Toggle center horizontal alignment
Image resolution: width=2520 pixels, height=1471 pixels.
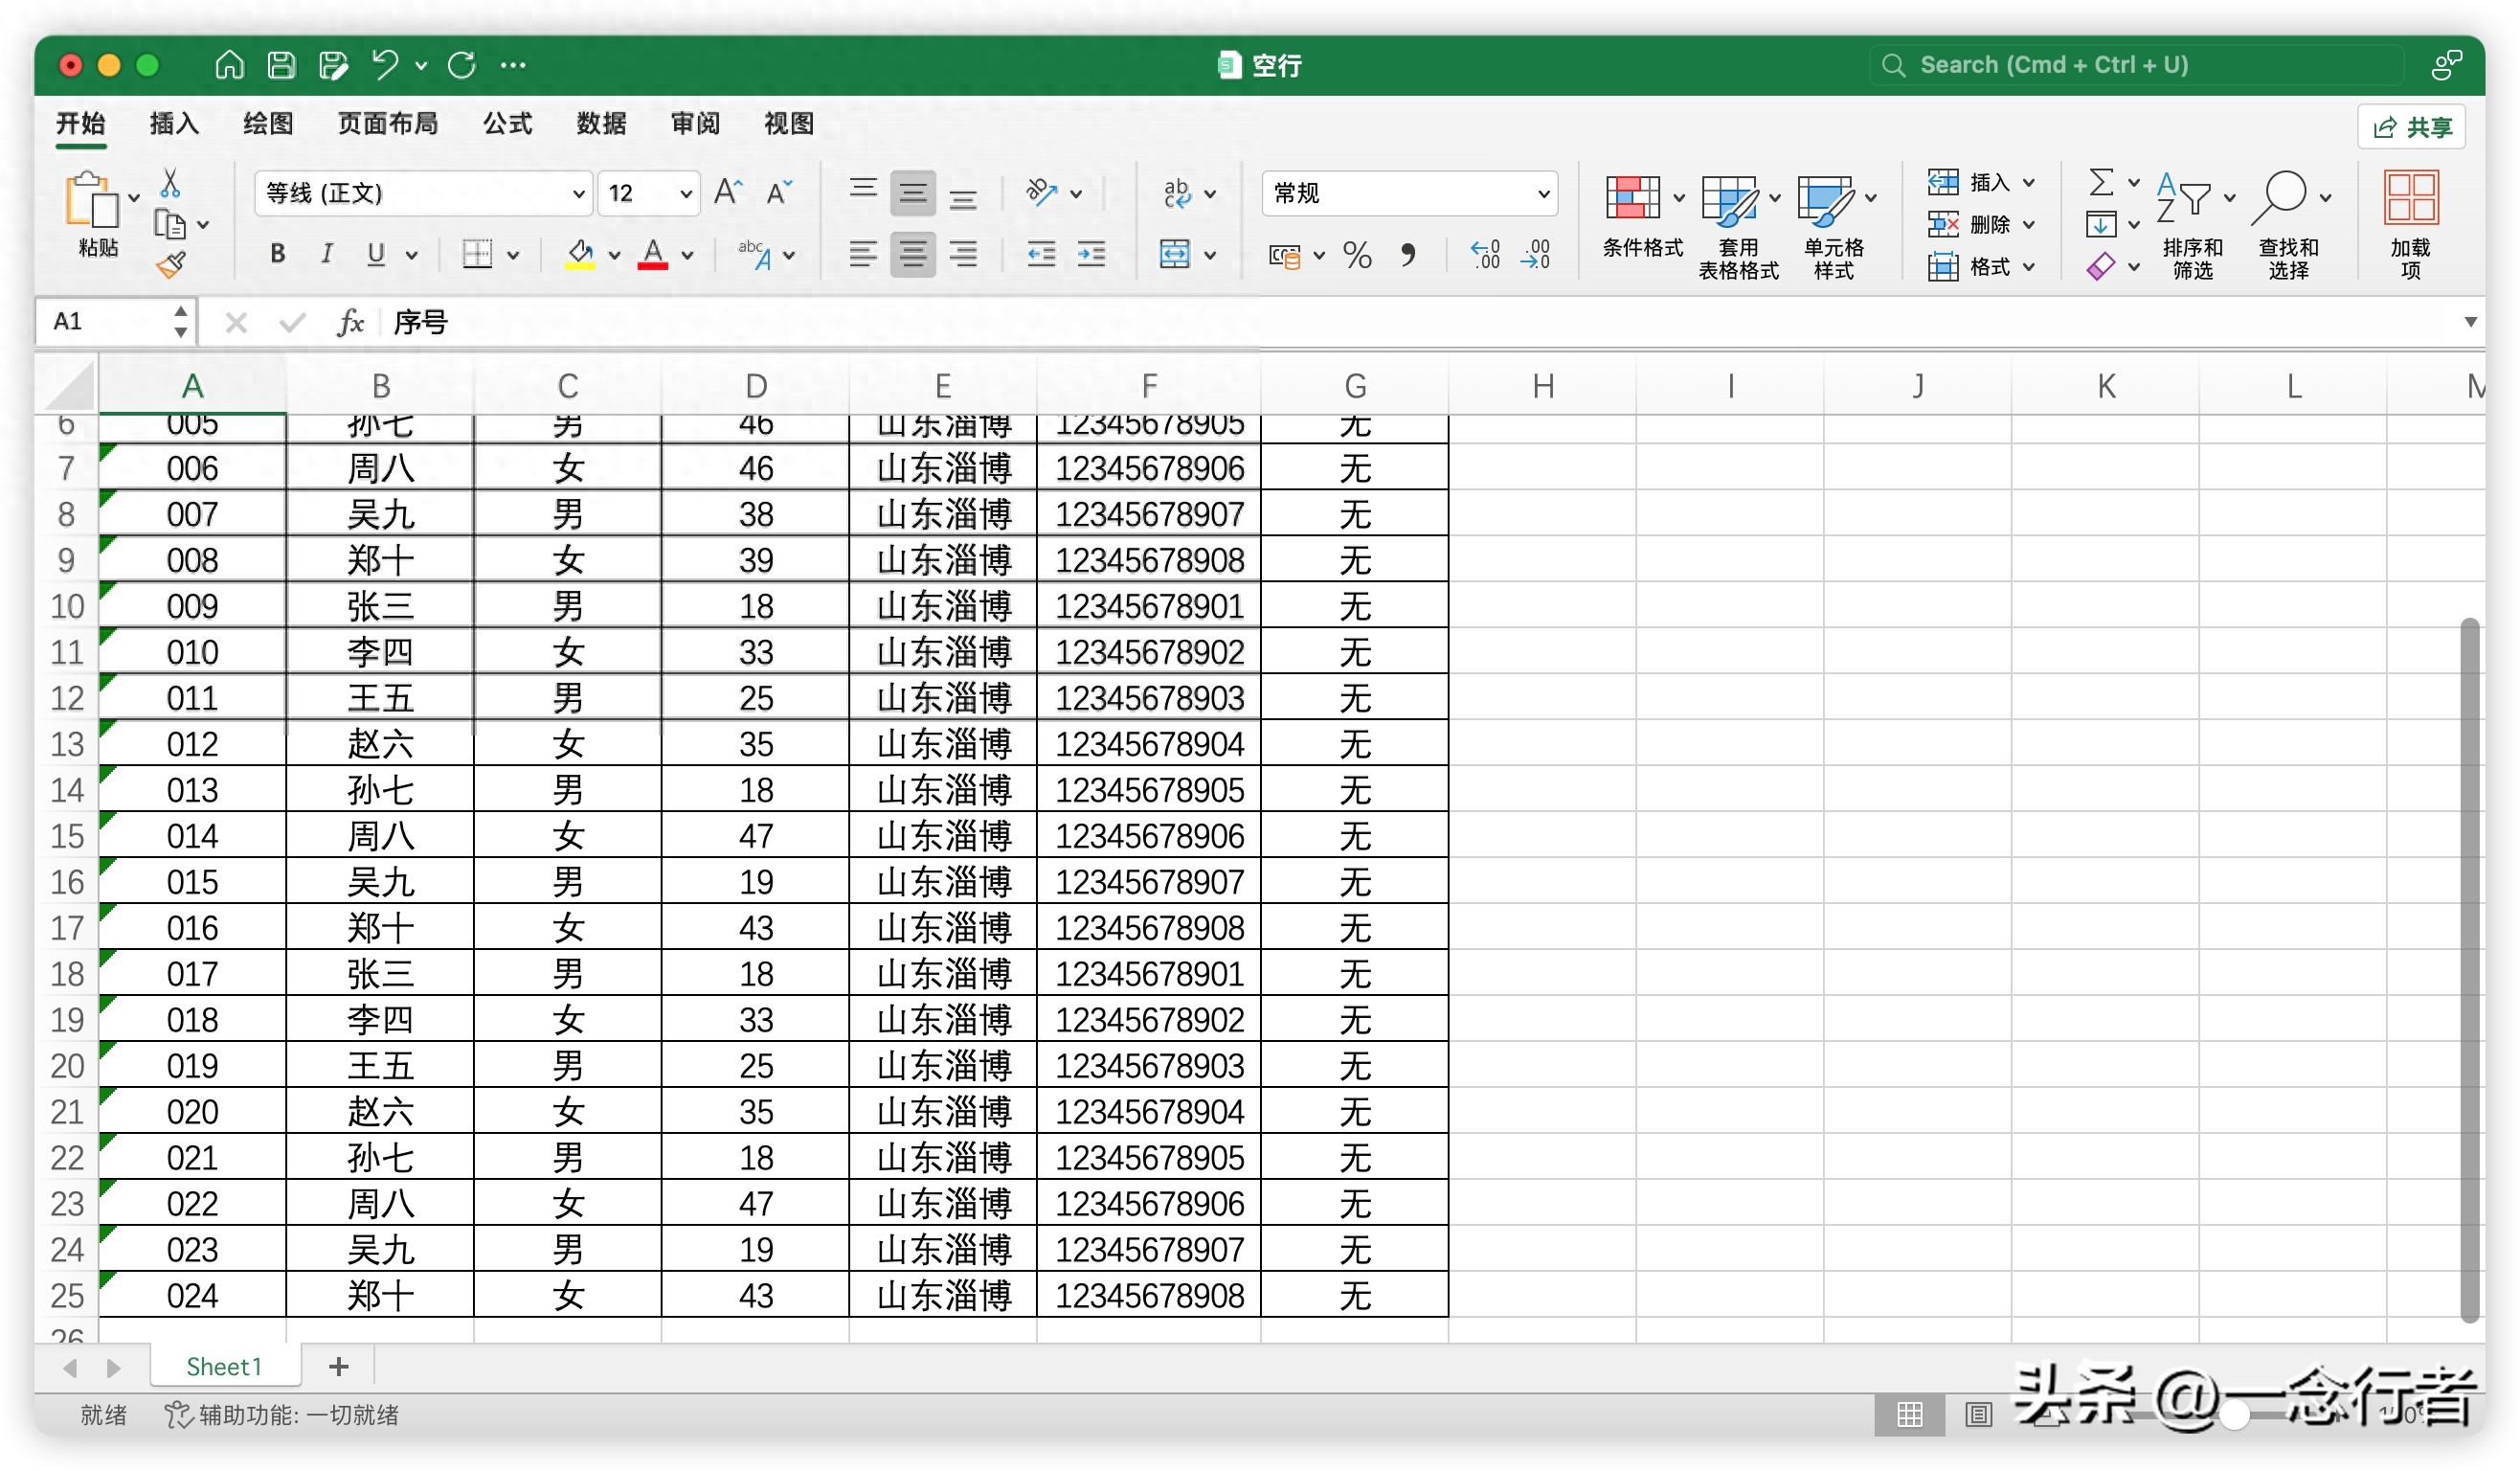pos(912,255)
